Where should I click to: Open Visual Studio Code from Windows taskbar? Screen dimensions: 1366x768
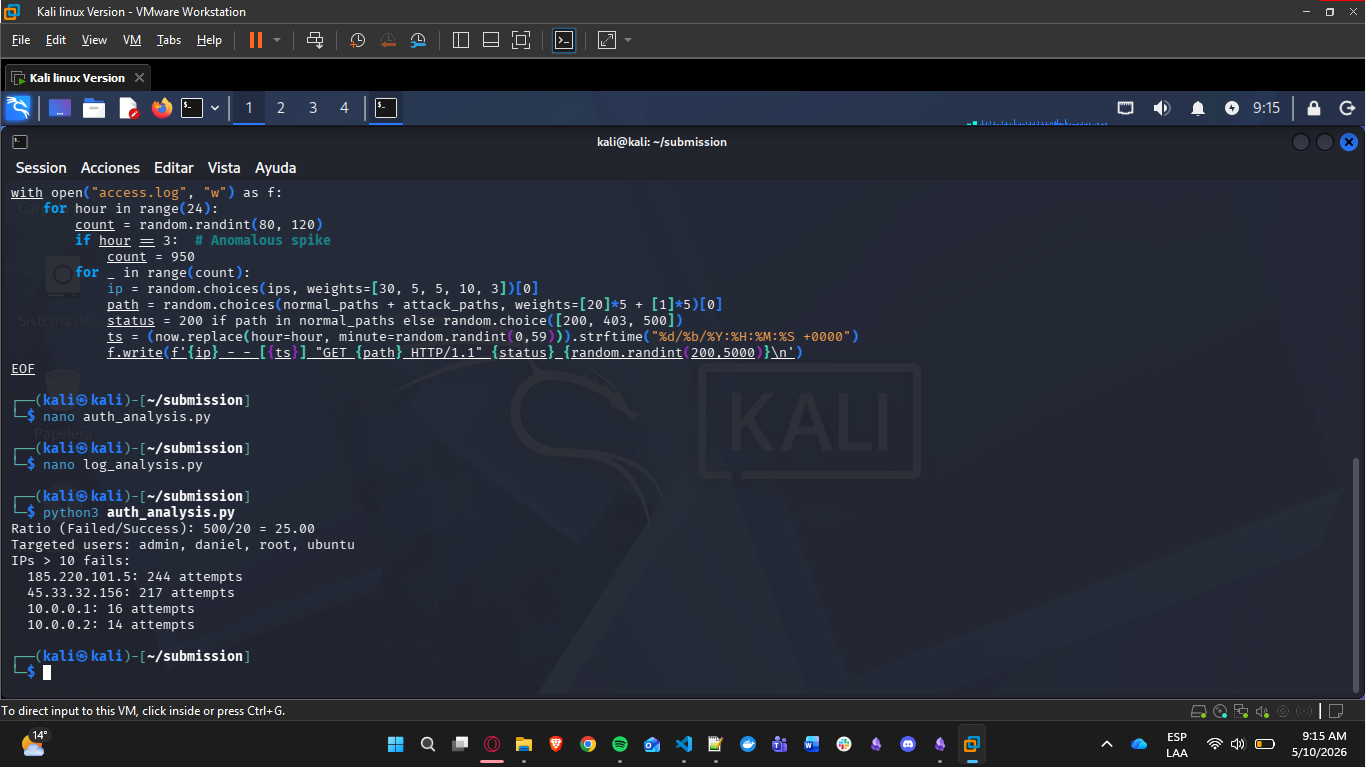(684, 744)
